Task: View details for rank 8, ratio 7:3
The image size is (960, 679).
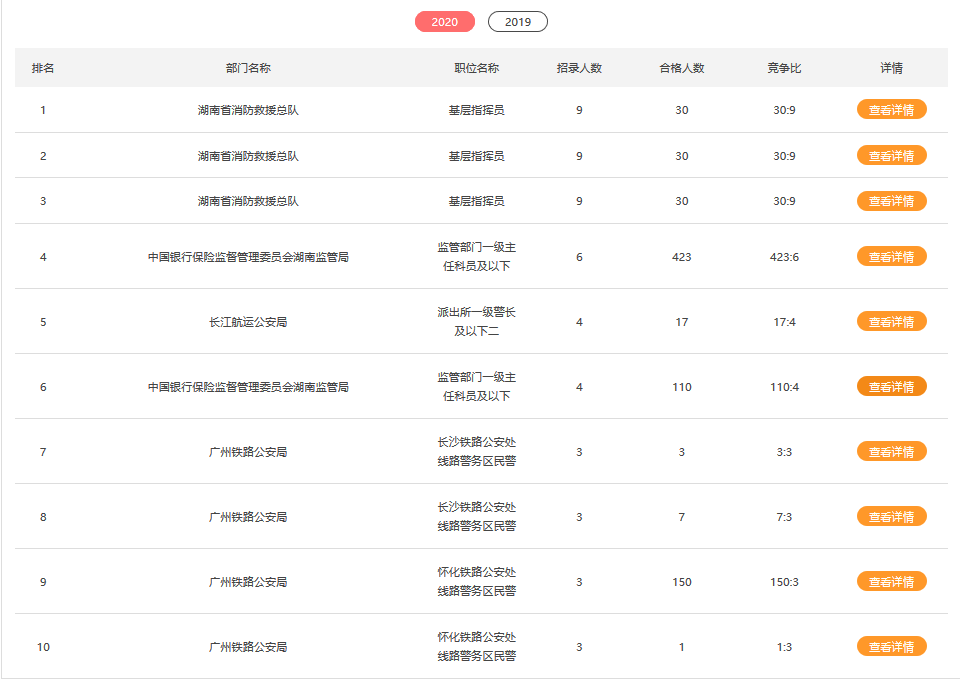Action: [891, 516]
